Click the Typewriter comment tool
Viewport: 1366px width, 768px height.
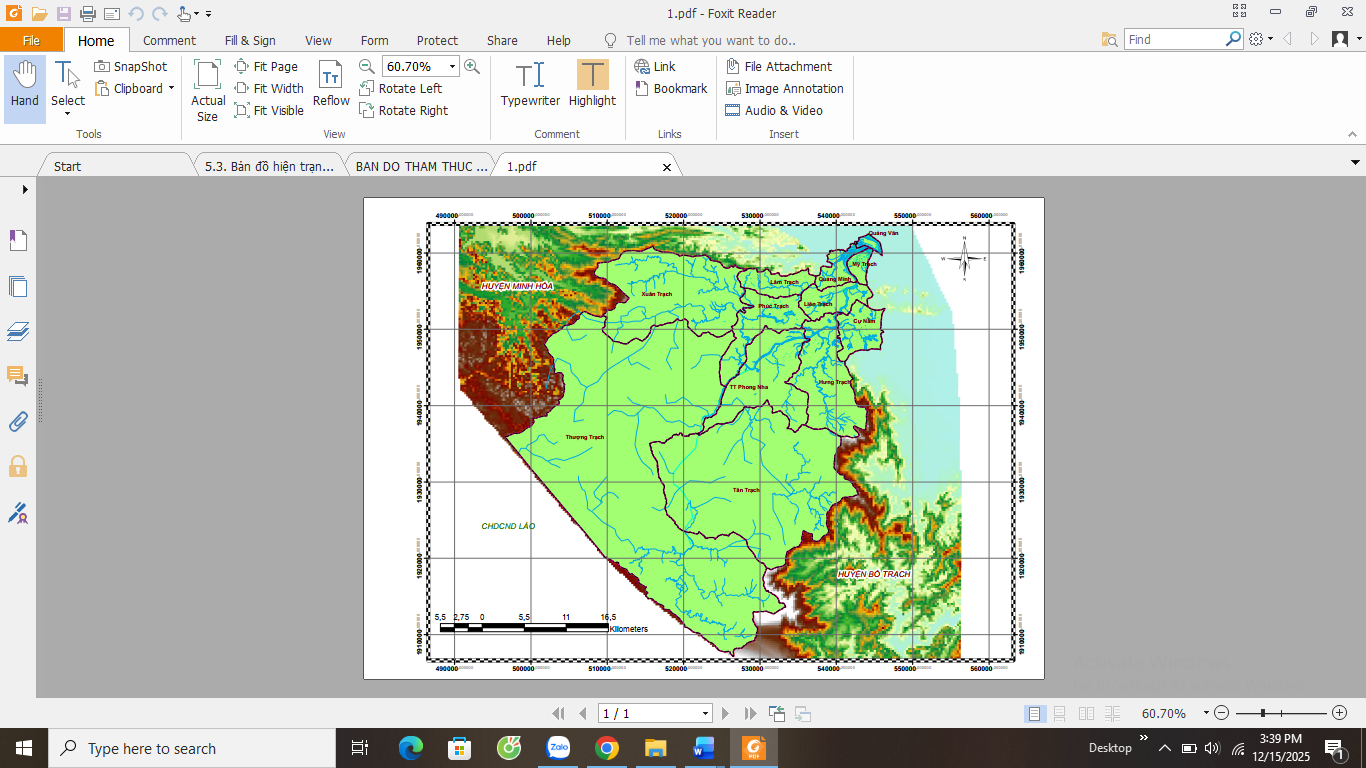coord(530,84)
